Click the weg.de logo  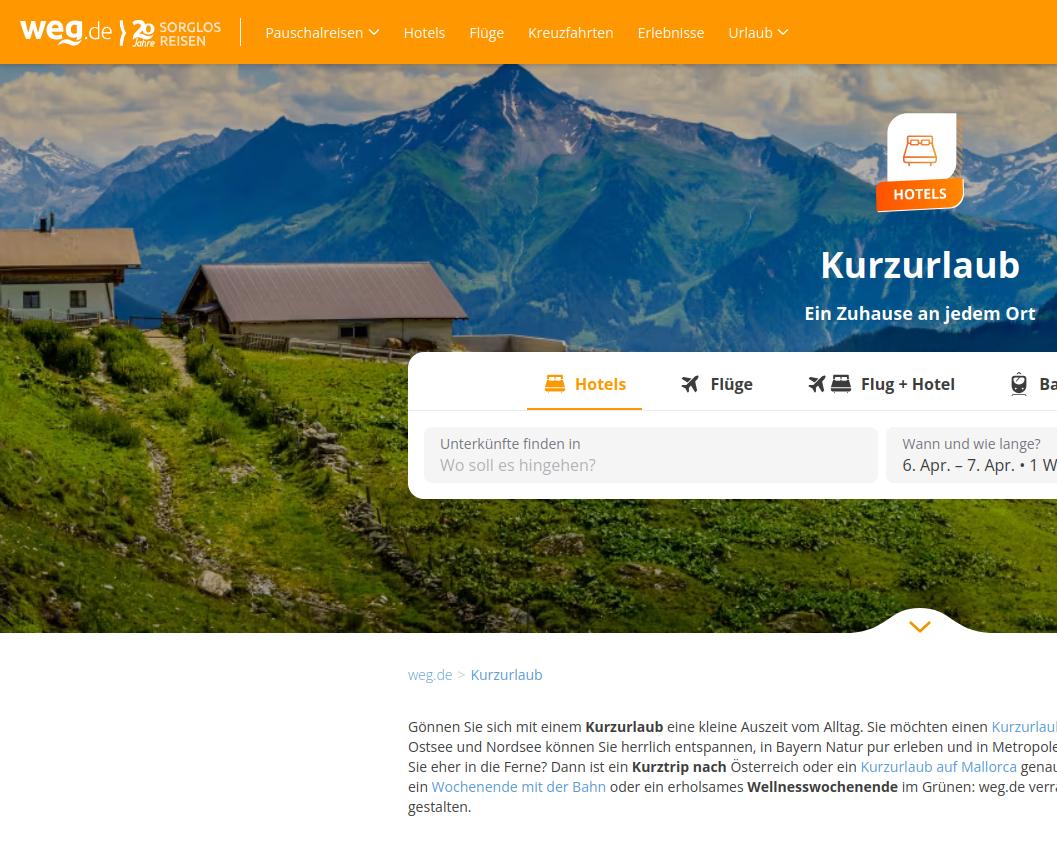pyautogui.click(x=66, y=32)
